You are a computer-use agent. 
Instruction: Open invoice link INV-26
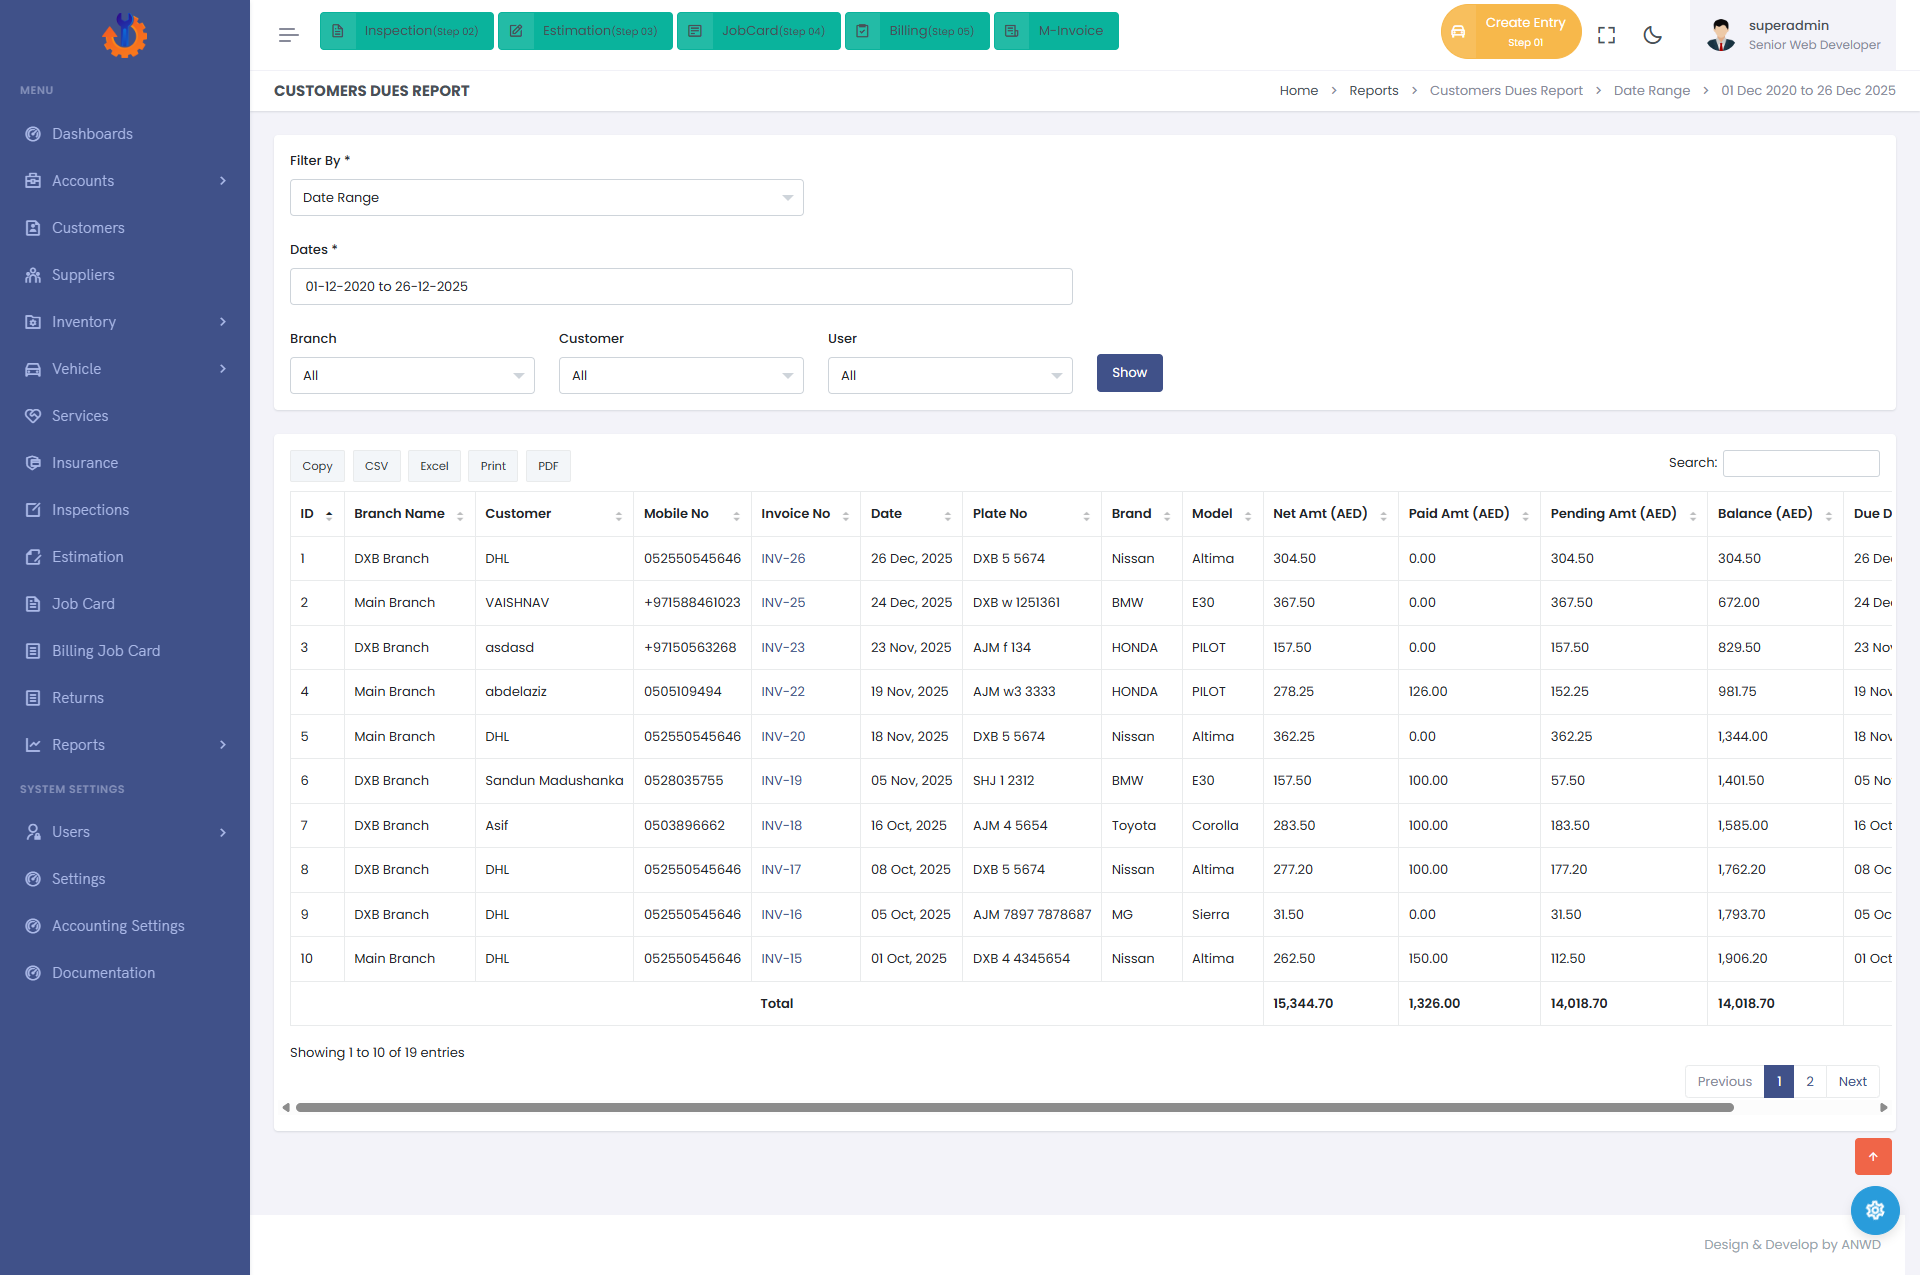[783, 559]
